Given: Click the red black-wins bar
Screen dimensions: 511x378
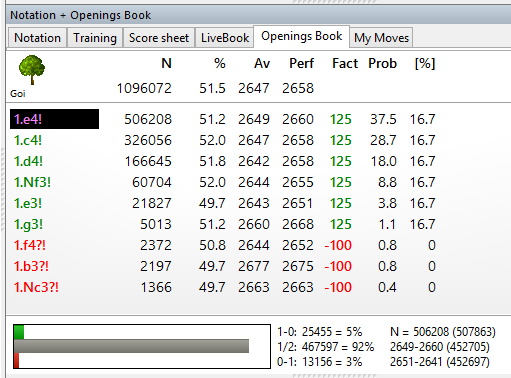Looking at the screenshot, I should click(x=16, y=361).
